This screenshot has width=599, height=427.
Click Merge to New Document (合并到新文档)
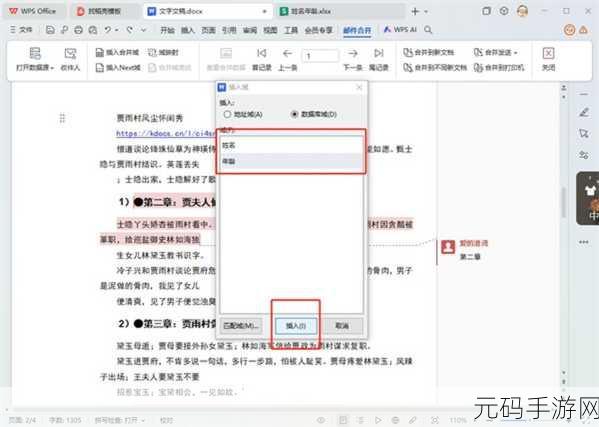(x=429, y=52)
